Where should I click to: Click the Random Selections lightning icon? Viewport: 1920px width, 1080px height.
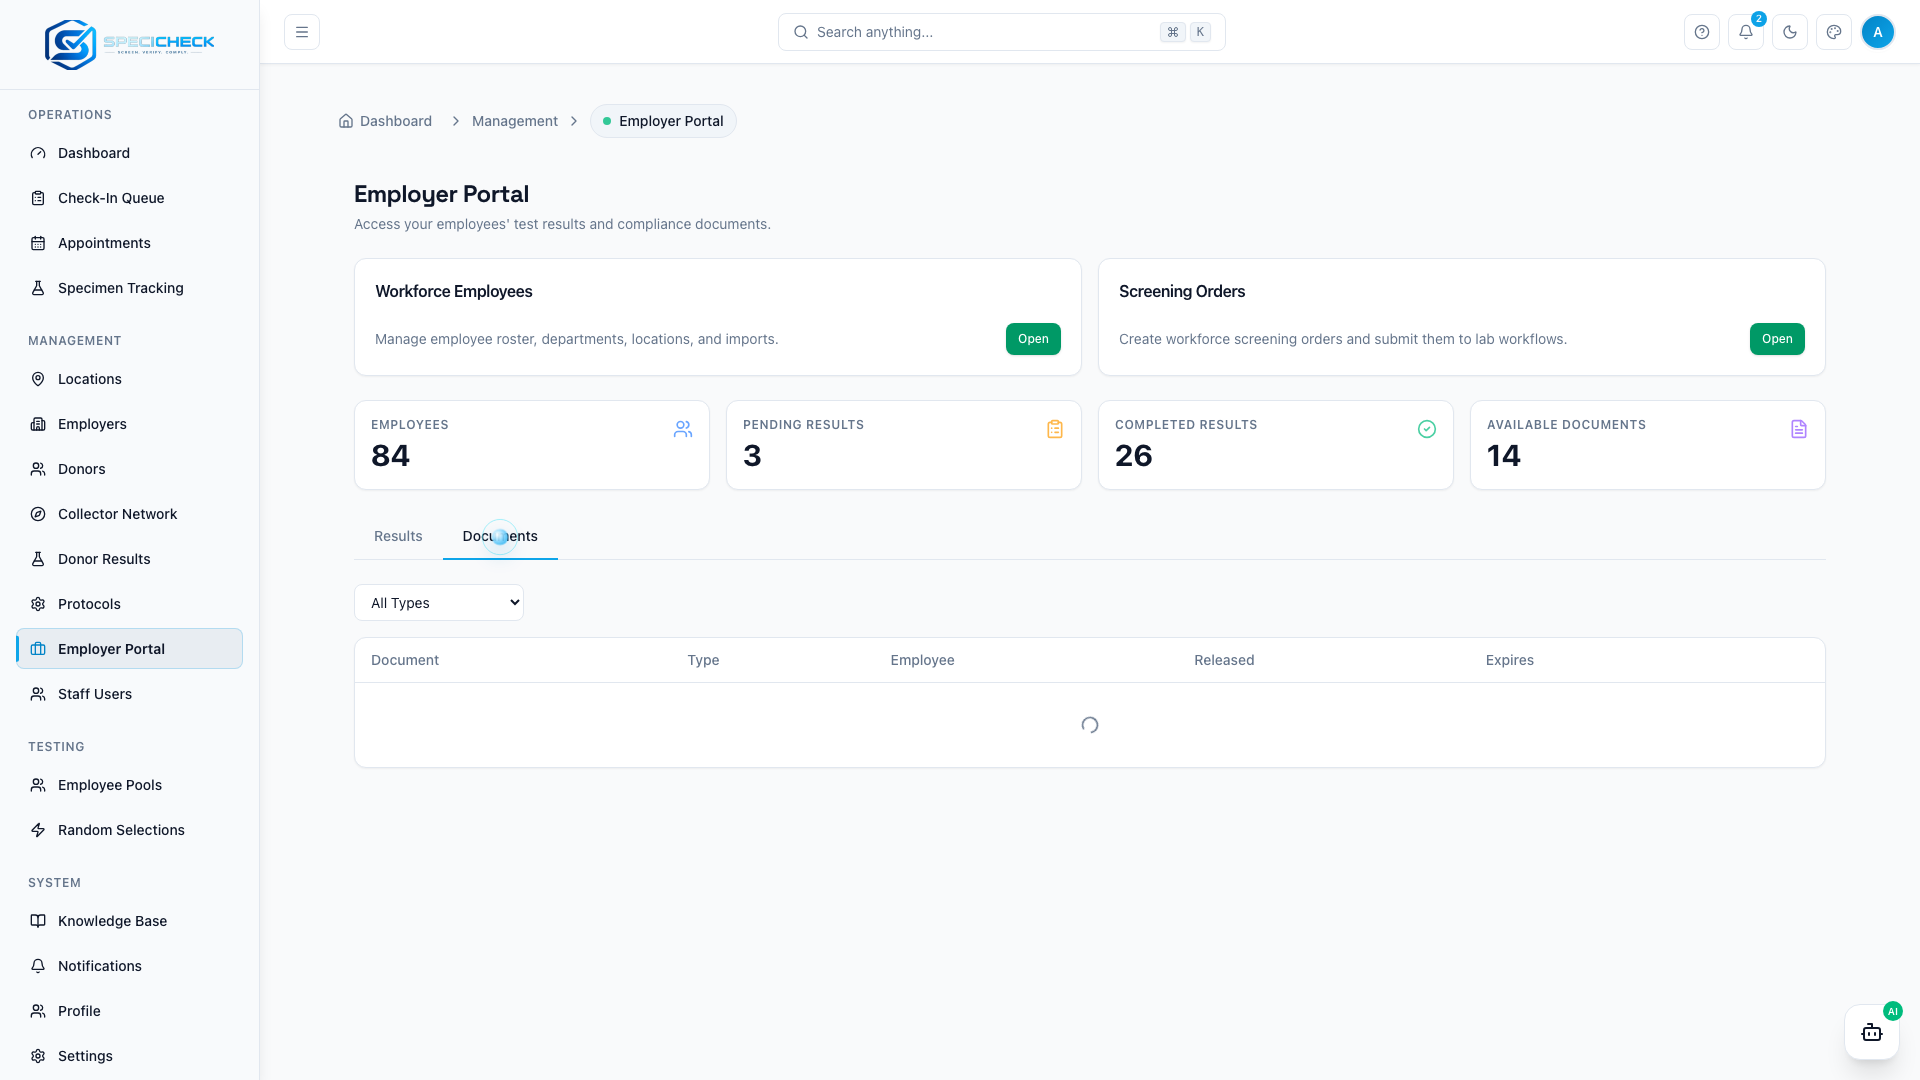pos(38,830)
